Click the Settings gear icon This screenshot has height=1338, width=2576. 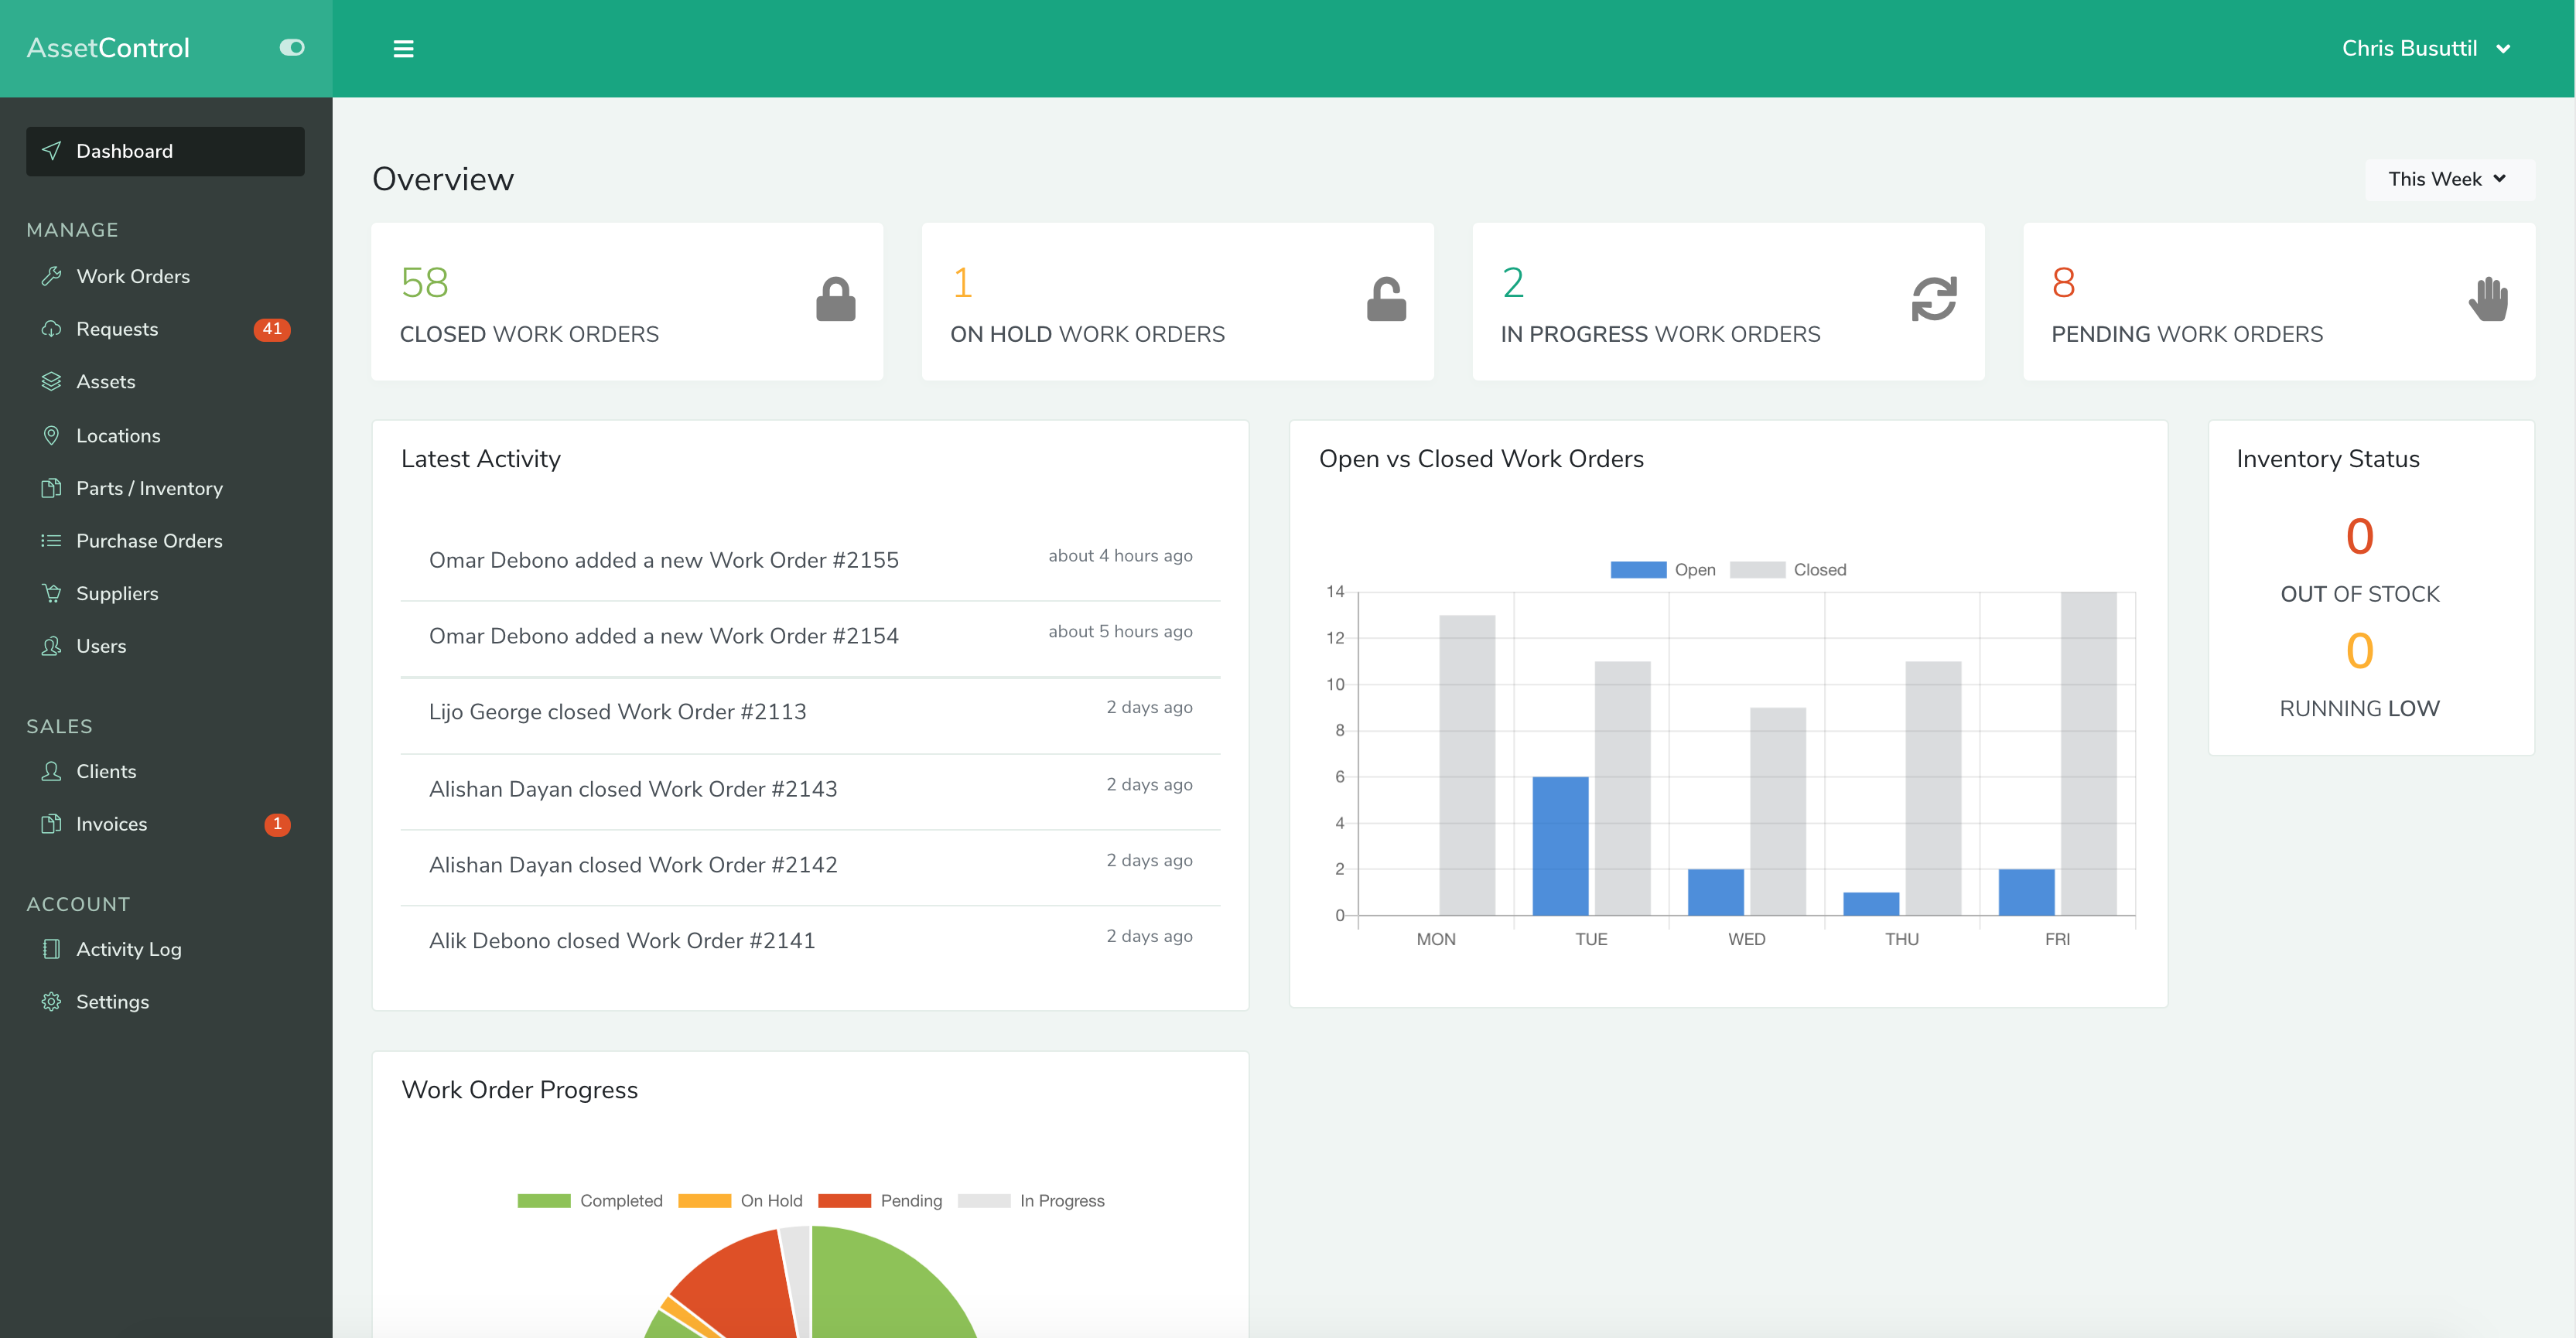pos(51,1002)
